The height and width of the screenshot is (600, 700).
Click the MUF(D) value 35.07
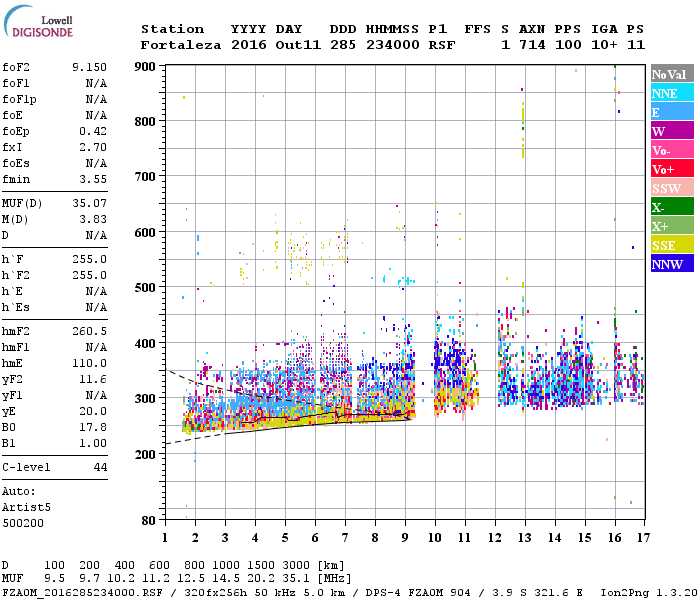tap(89, 203)
